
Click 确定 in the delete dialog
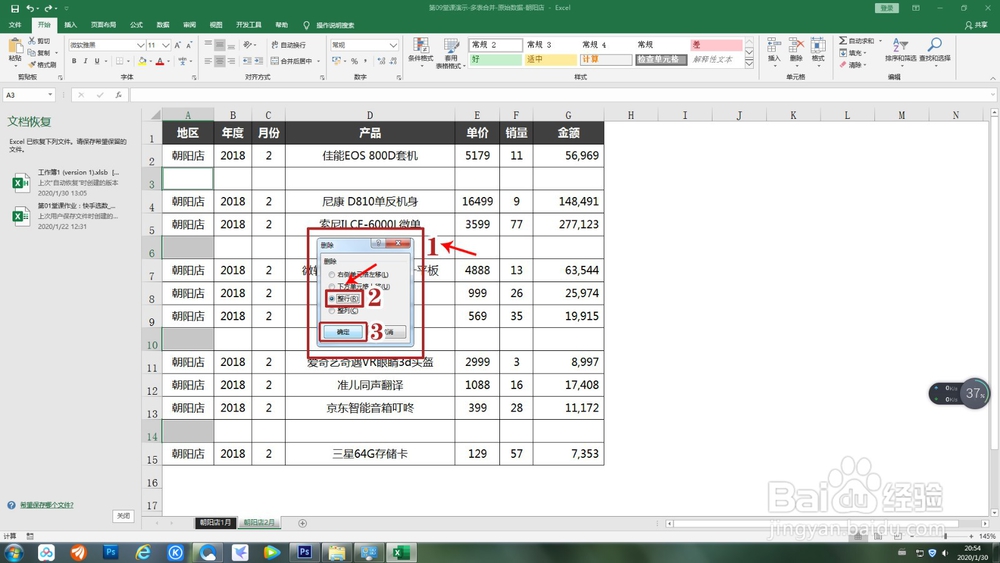(x=343, y=332)
